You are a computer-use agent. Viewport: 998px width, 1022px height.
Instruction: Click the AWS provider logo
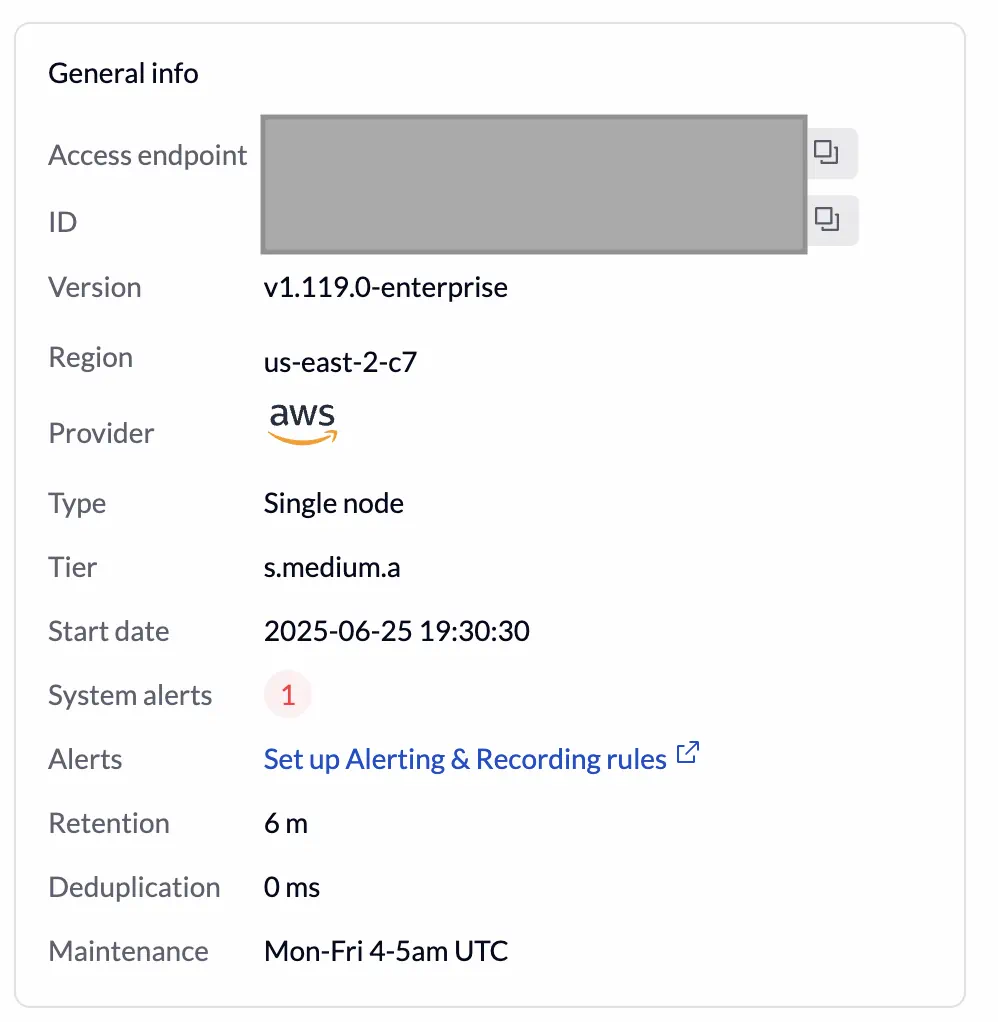click(x=301, y=420)
